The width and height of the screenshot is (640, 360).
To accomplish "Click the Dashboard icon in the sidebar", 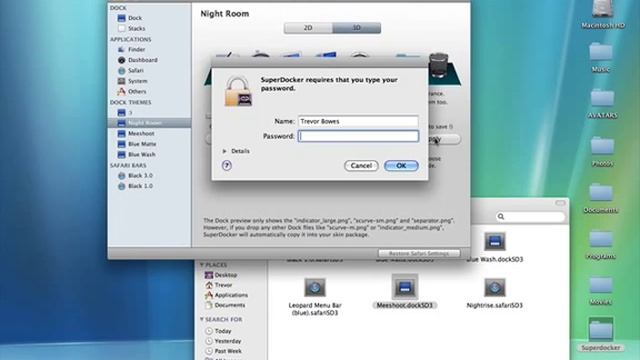I will [x=121, y=60].
